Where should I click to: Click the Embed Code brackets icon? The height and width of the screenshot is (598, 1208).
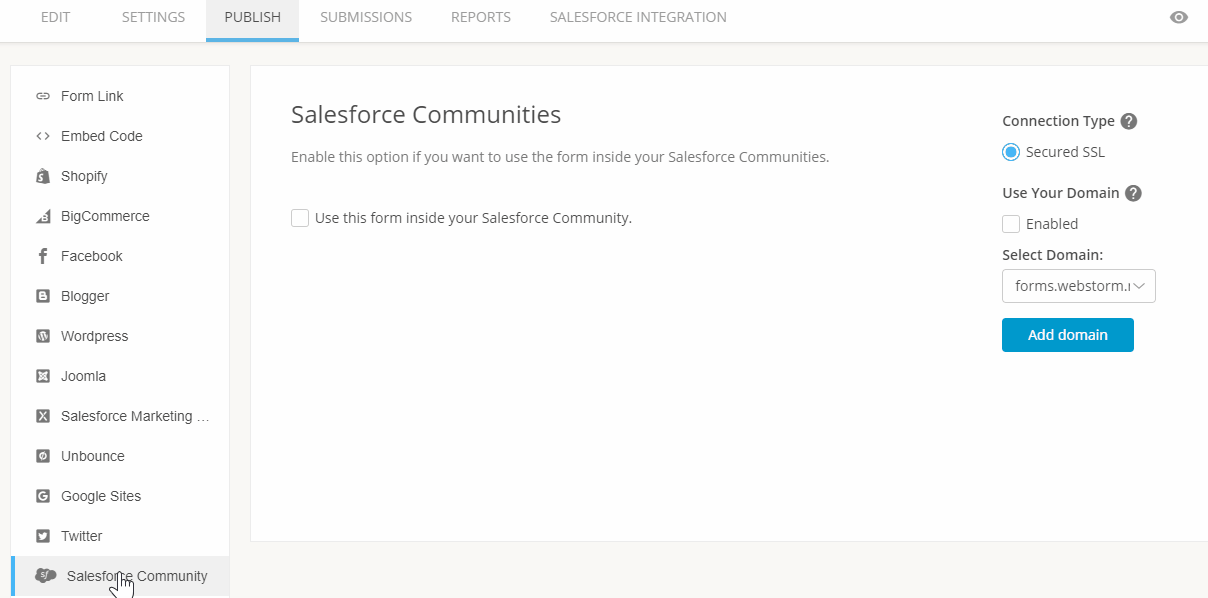pyautogui.click(x=43, y=136)
